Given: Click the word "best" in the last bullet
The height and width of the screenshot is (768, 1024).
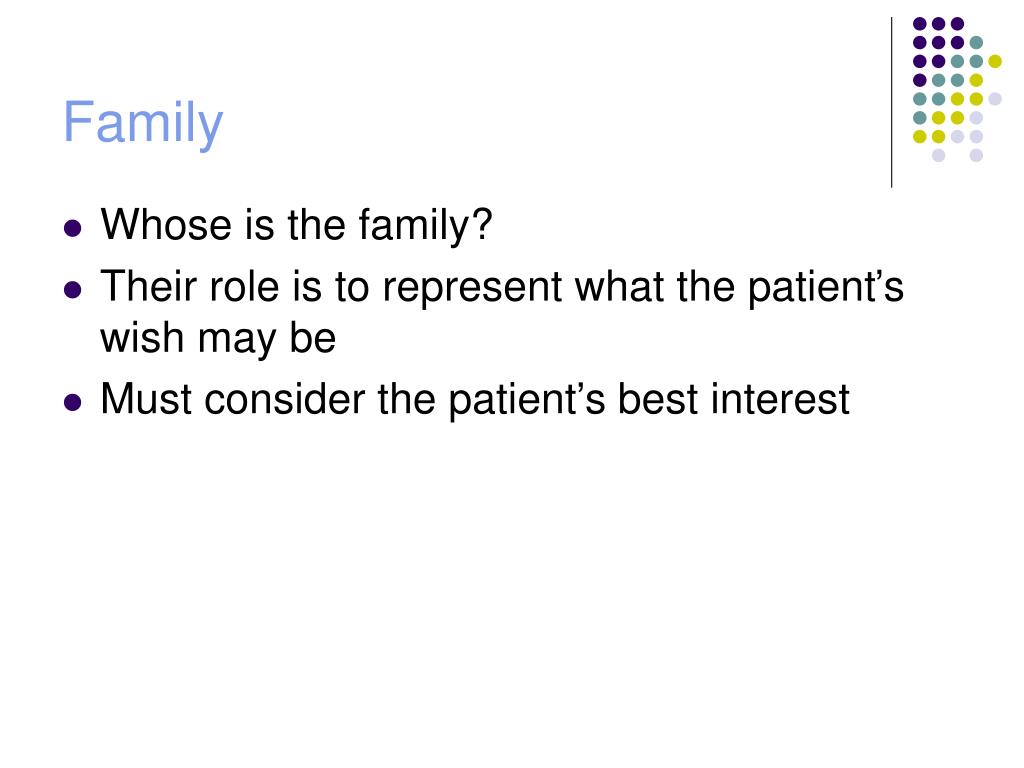Looking at the screenshot, I should coord(658,399).
